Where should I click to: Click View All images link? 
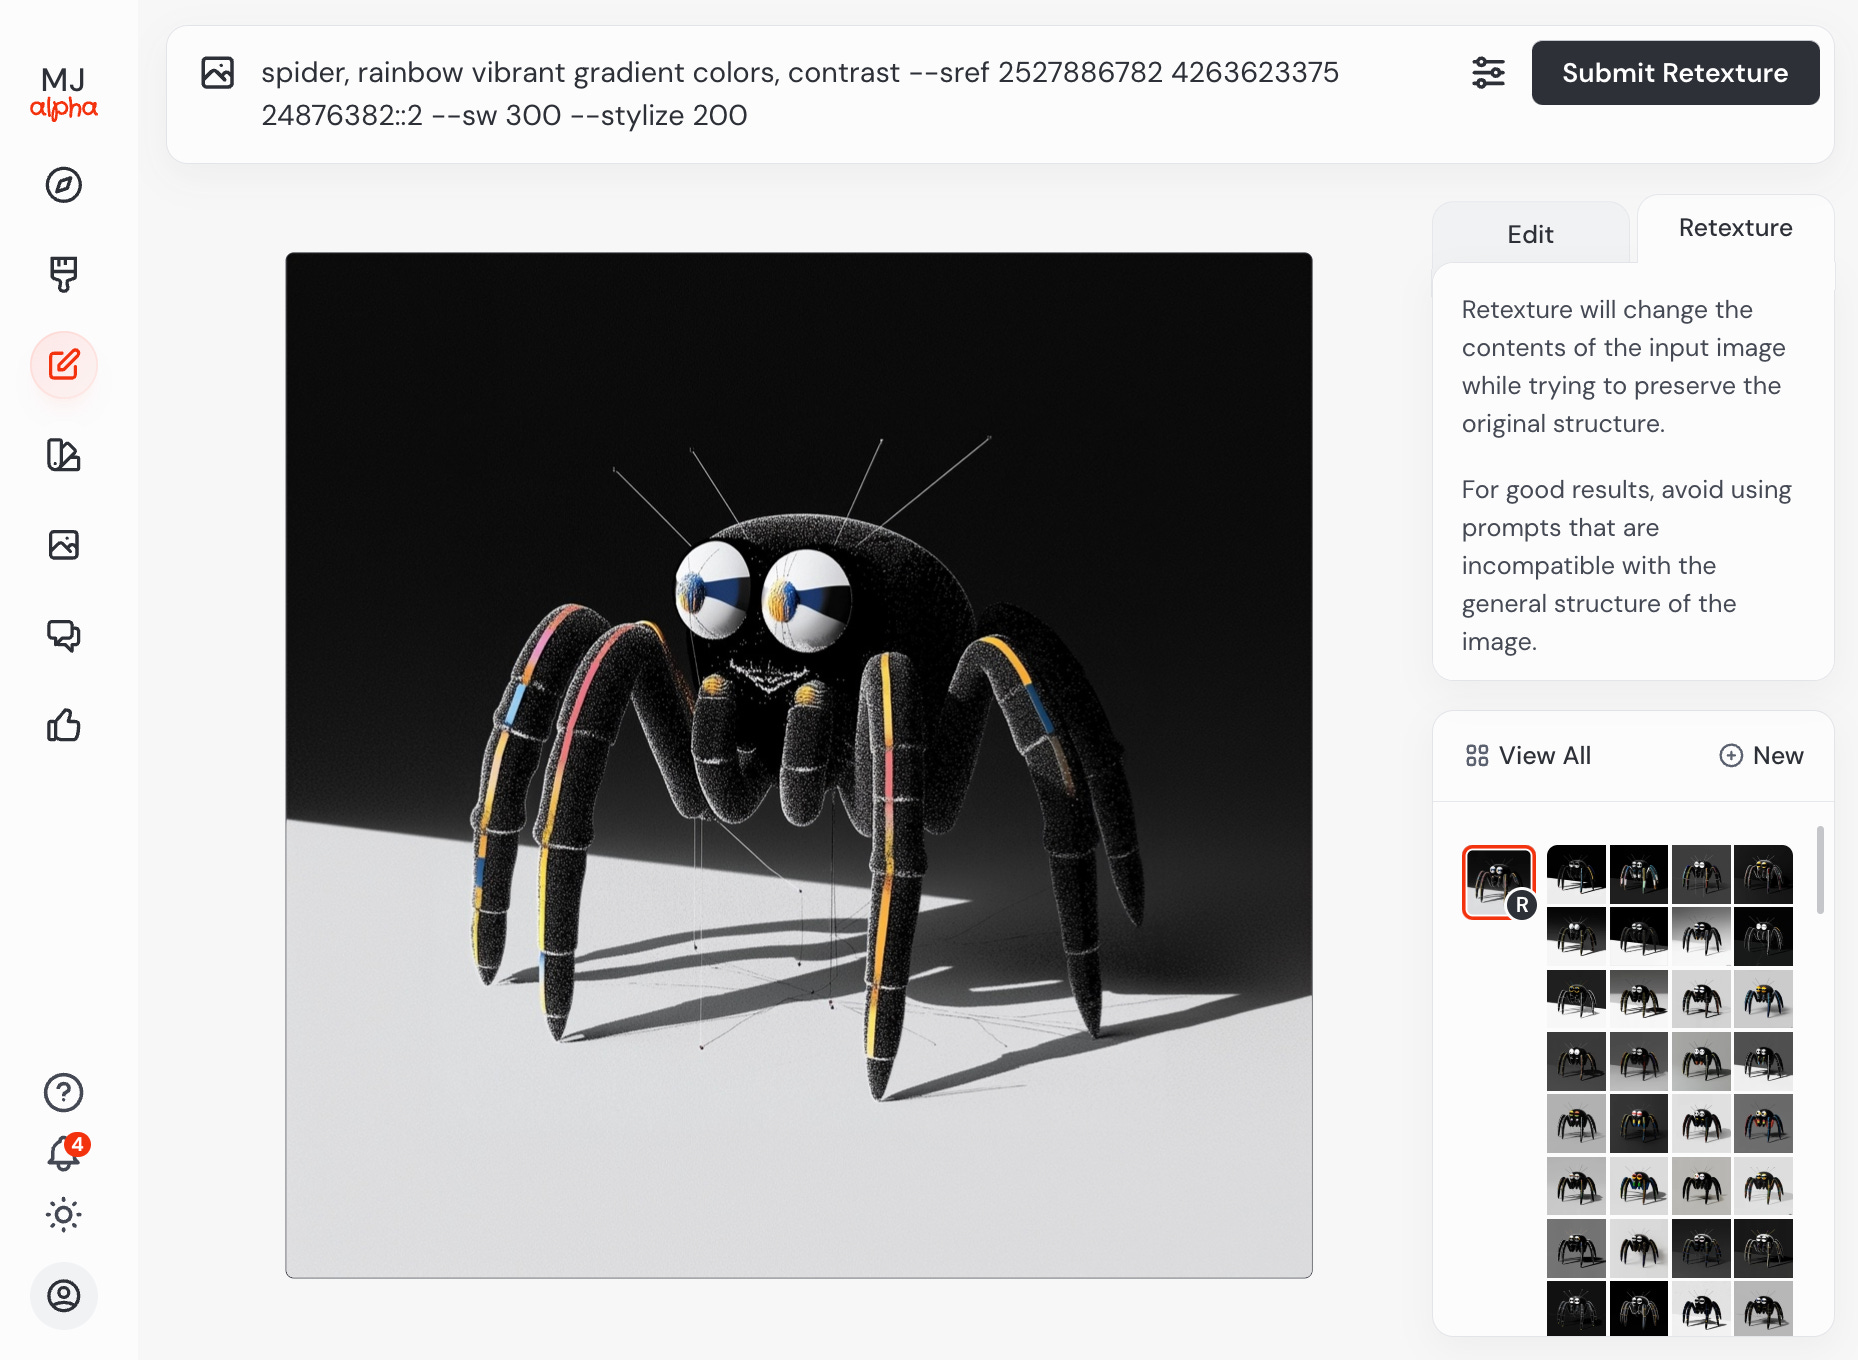coord(1528,756)
